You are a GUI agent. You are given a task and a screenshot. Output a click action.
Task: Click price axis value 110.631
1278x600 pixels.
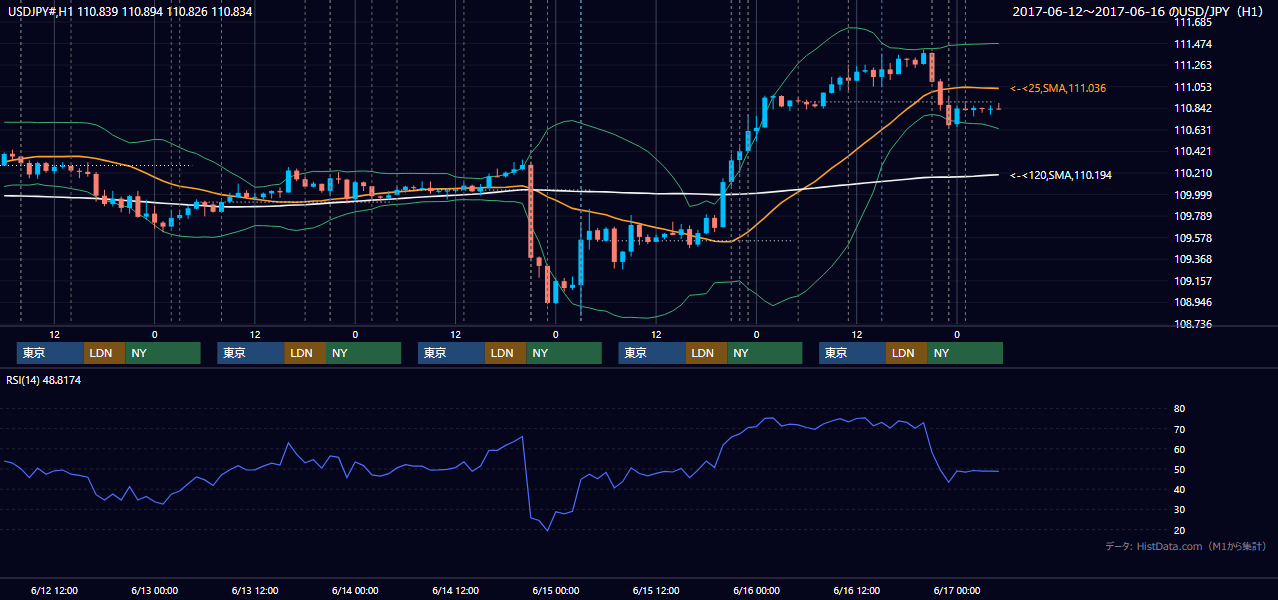[1193, 130]
